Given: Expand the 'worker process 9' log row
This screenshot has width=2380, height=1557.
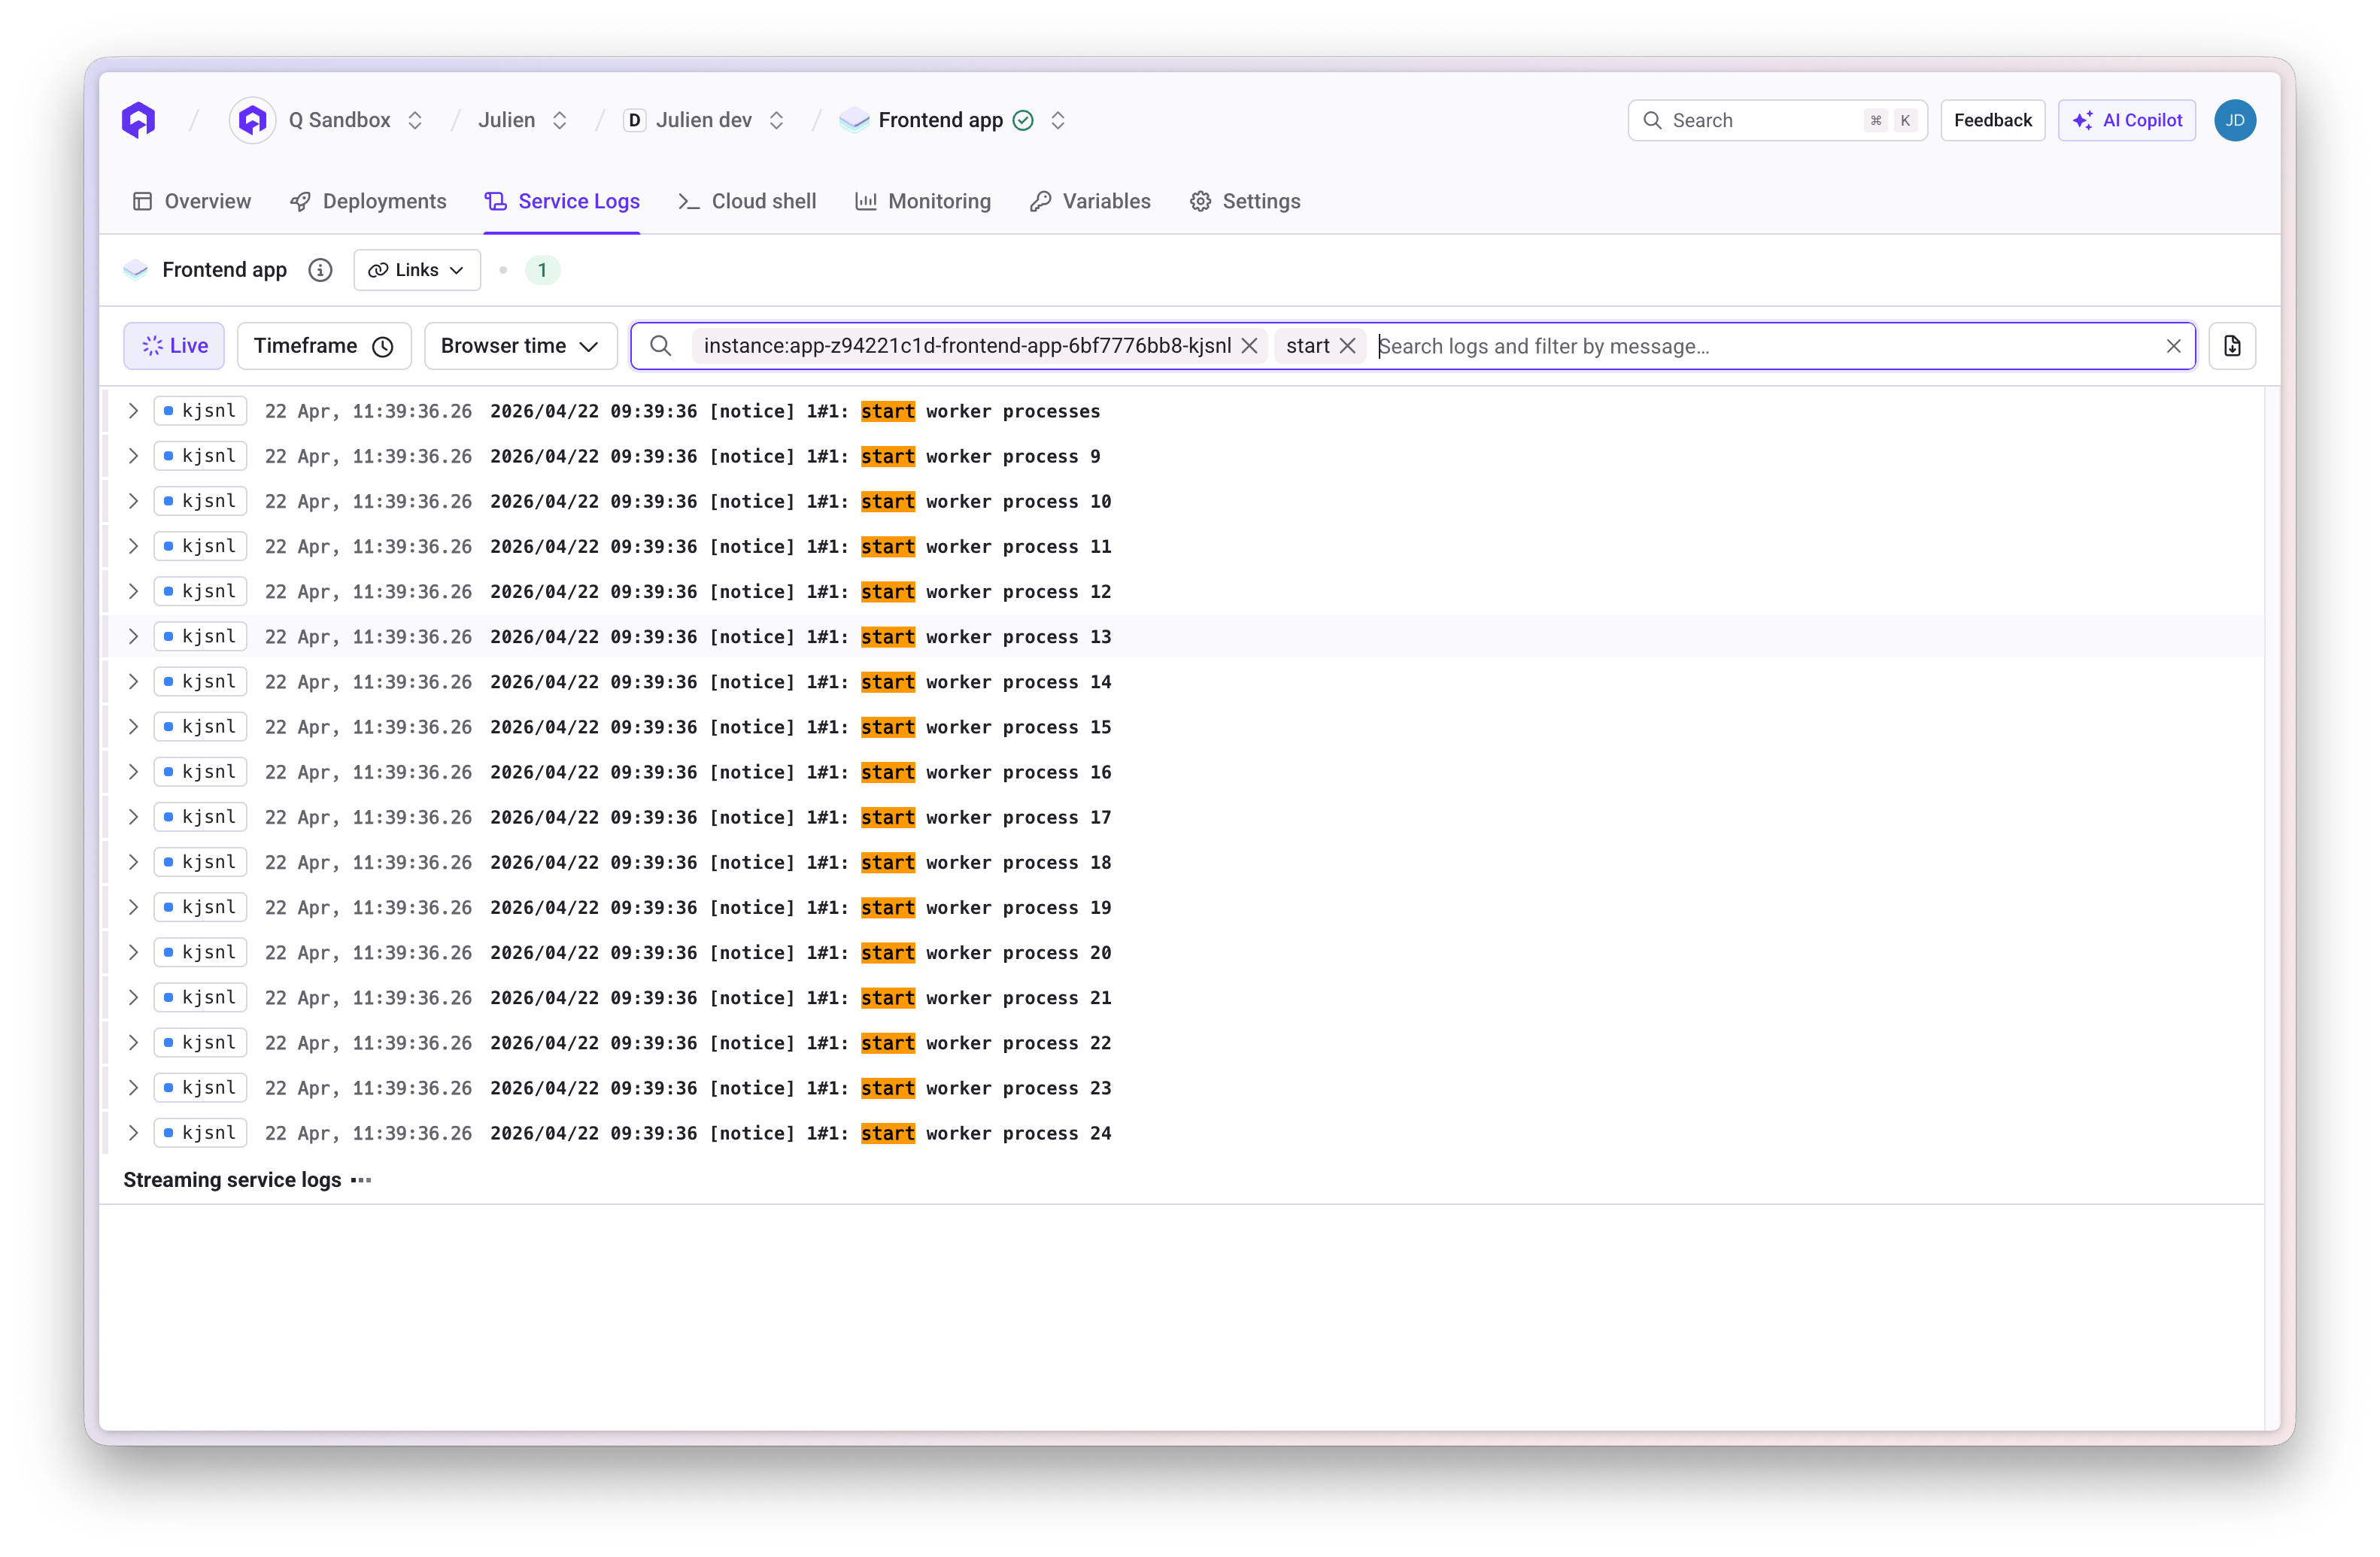Looking at the screenshot, I should click(133, 456).
